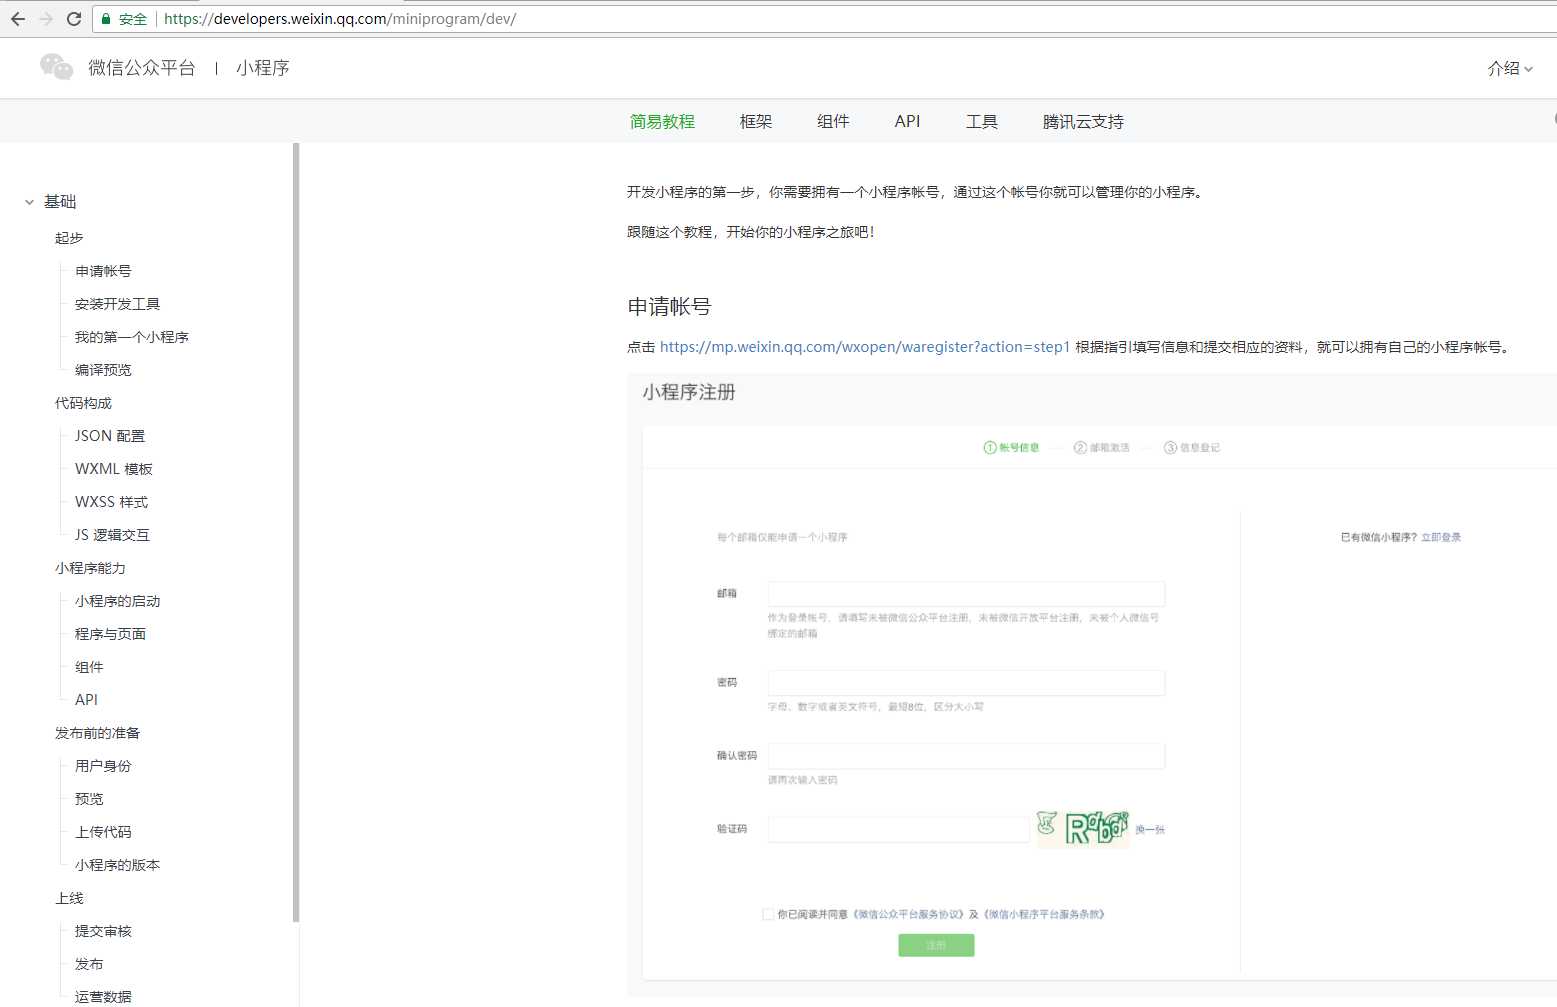Open 预览 in the sidebar

pyautogui.click(x=89, y=799)
